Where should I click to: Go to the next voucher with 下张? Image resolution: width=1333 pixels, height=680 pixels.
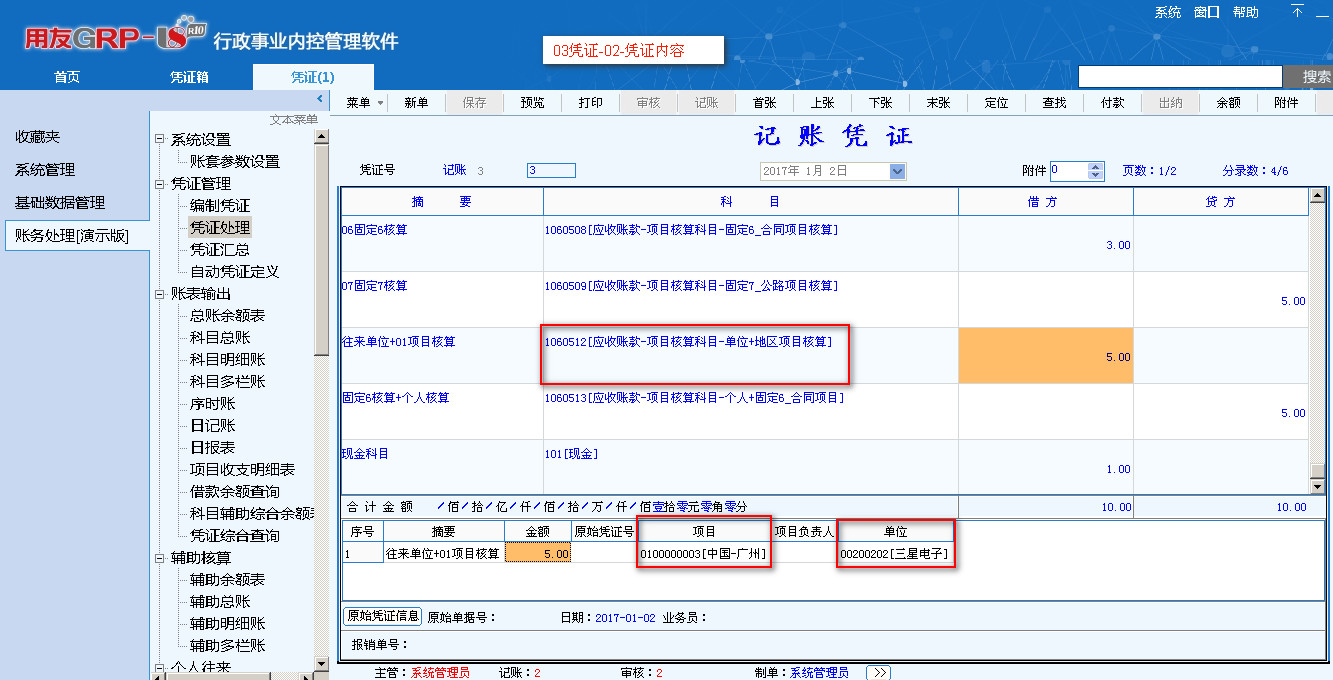pos(880,103)
